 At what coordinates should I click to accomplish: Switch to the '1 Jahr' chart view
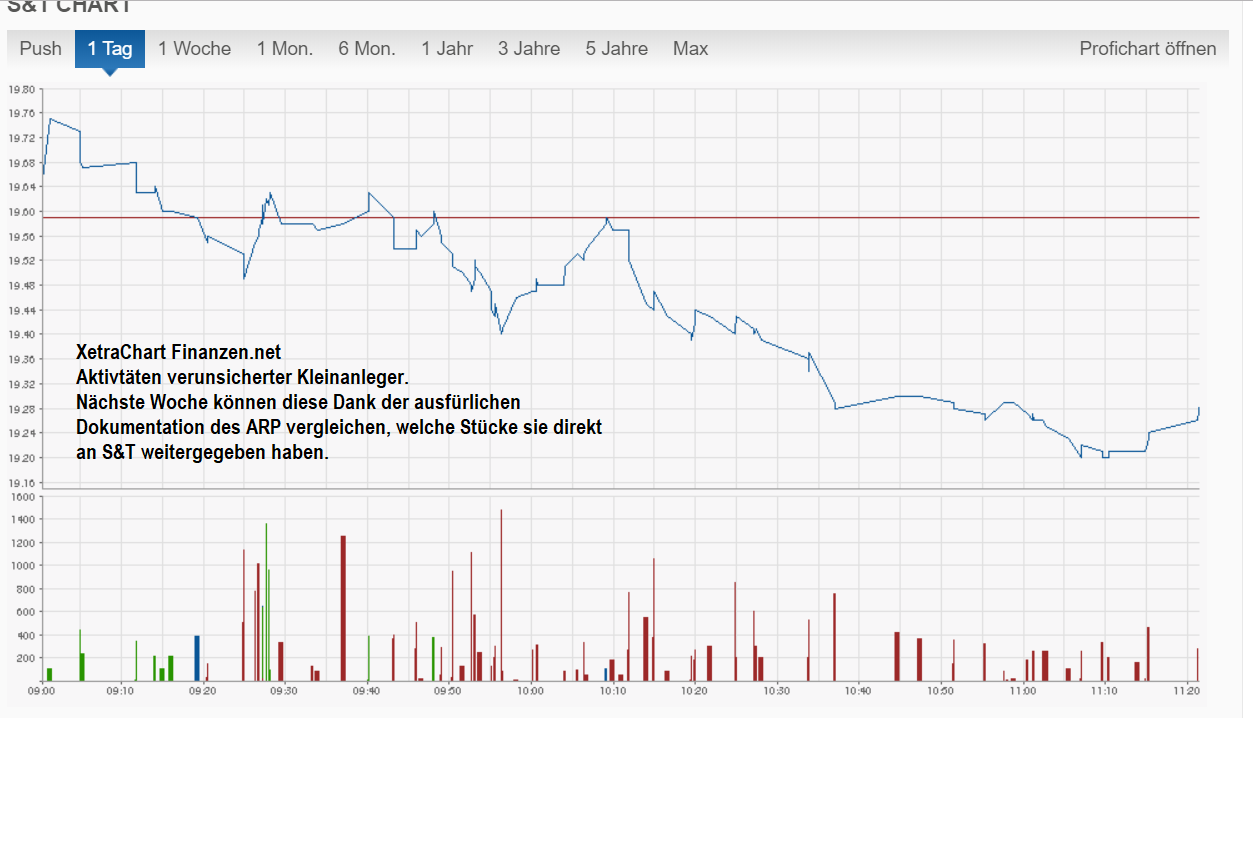click(x=447, y=47)
